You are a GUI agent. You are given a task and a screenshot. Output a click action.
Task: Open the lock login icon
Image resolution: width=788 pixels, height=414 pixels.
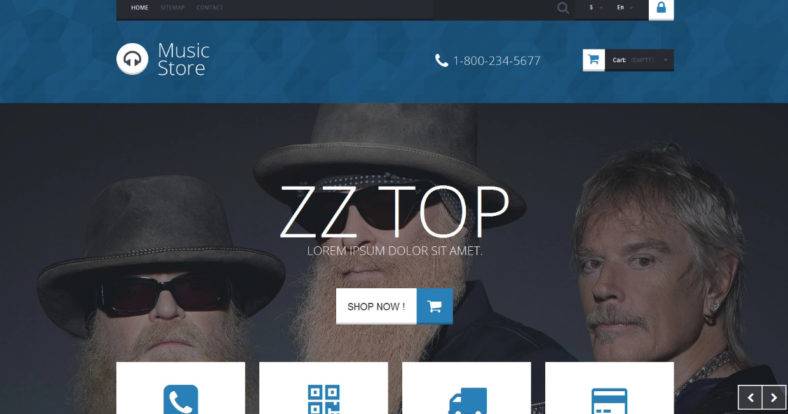(x=661, y=8)
